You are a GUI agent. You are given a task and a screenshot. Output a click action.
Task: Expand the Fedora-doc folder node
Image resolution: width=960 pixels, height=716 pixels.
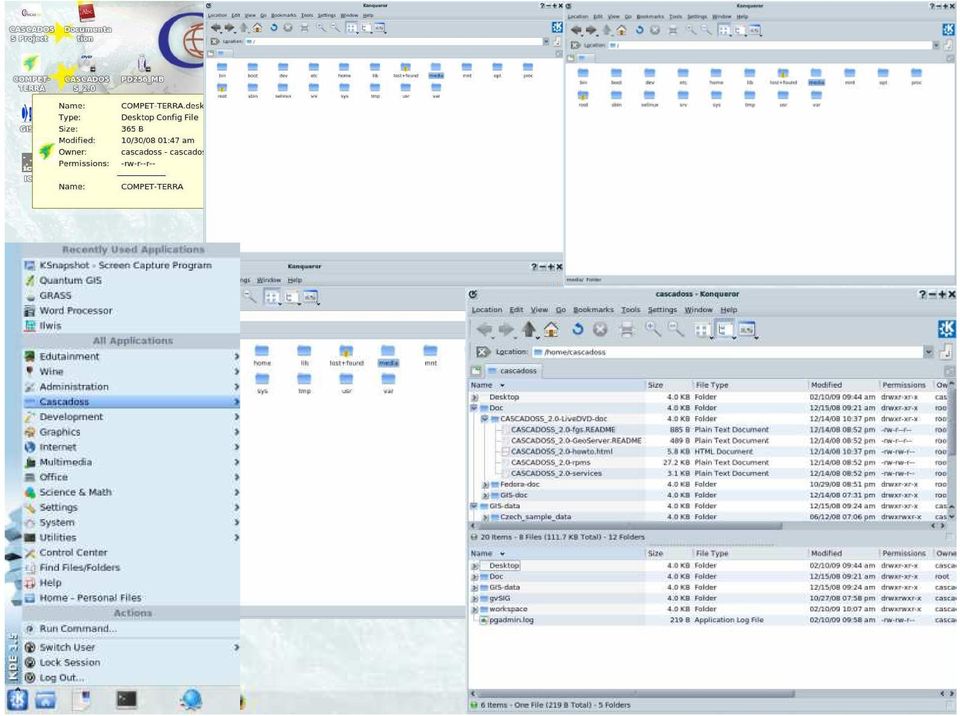click(x=485, y=484)
